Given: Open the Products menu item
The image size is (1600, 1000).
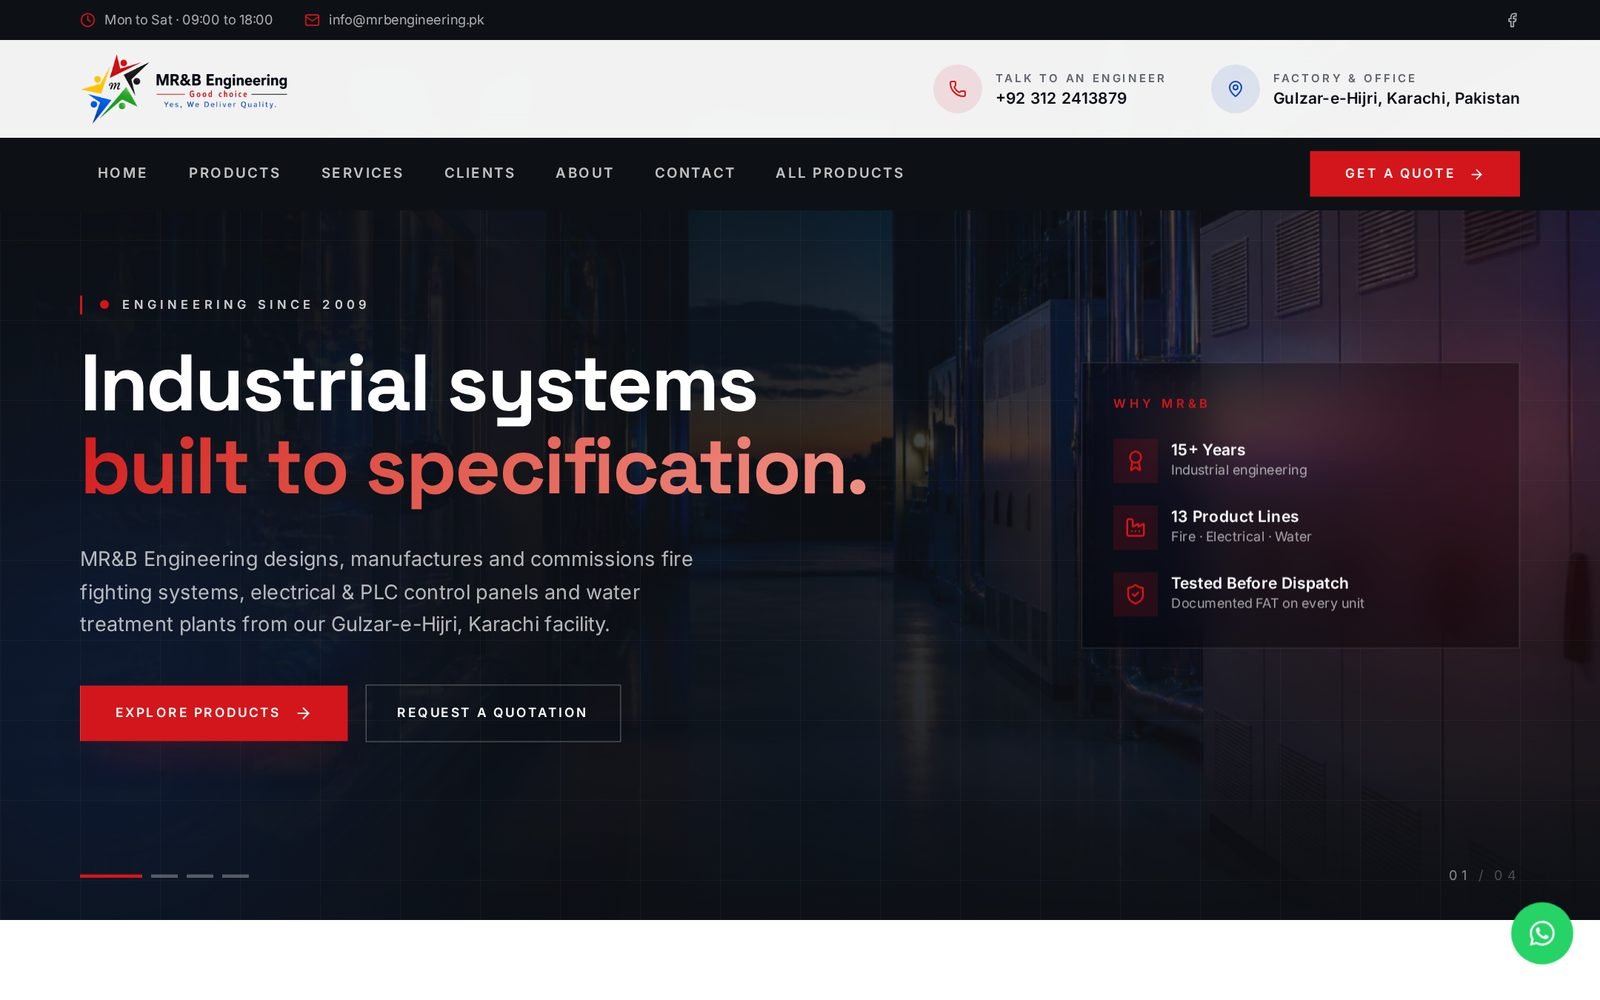Looking at the screenshot, I should 234,173.
